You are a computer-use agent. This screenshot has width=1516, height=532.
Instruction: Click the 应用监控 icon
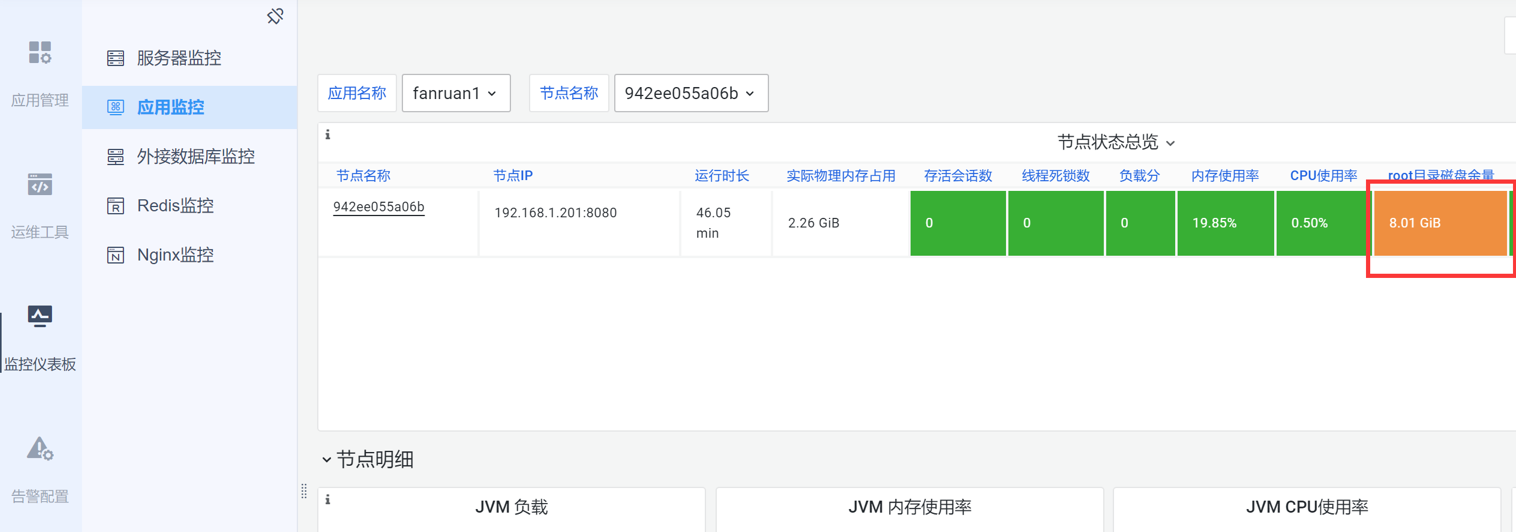[116, 107]
